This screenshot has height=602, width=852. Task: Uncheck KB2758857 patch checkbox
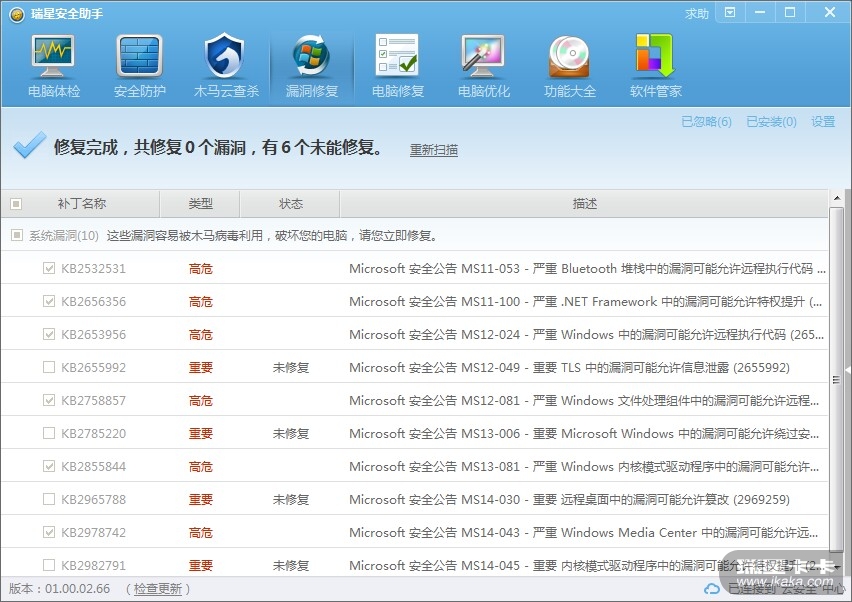point(49,400)
